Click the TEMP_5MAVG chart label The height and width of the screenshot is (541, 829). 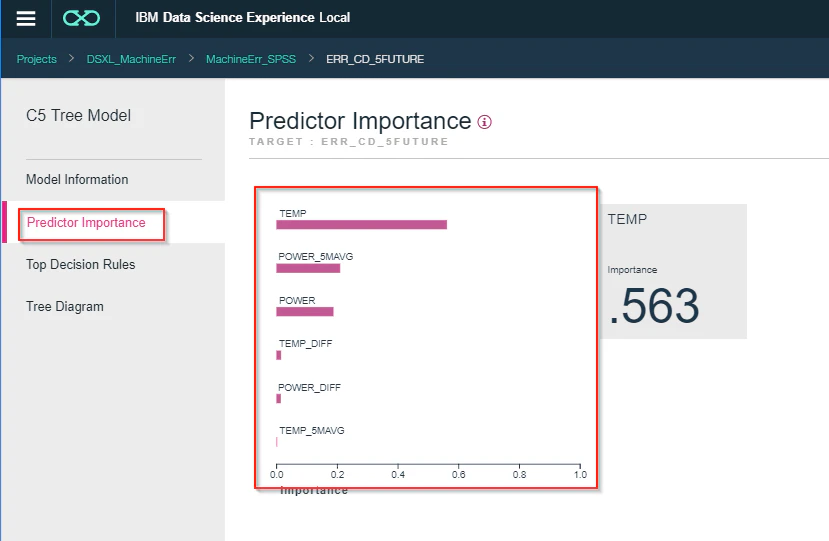click(x=312, y=430)
